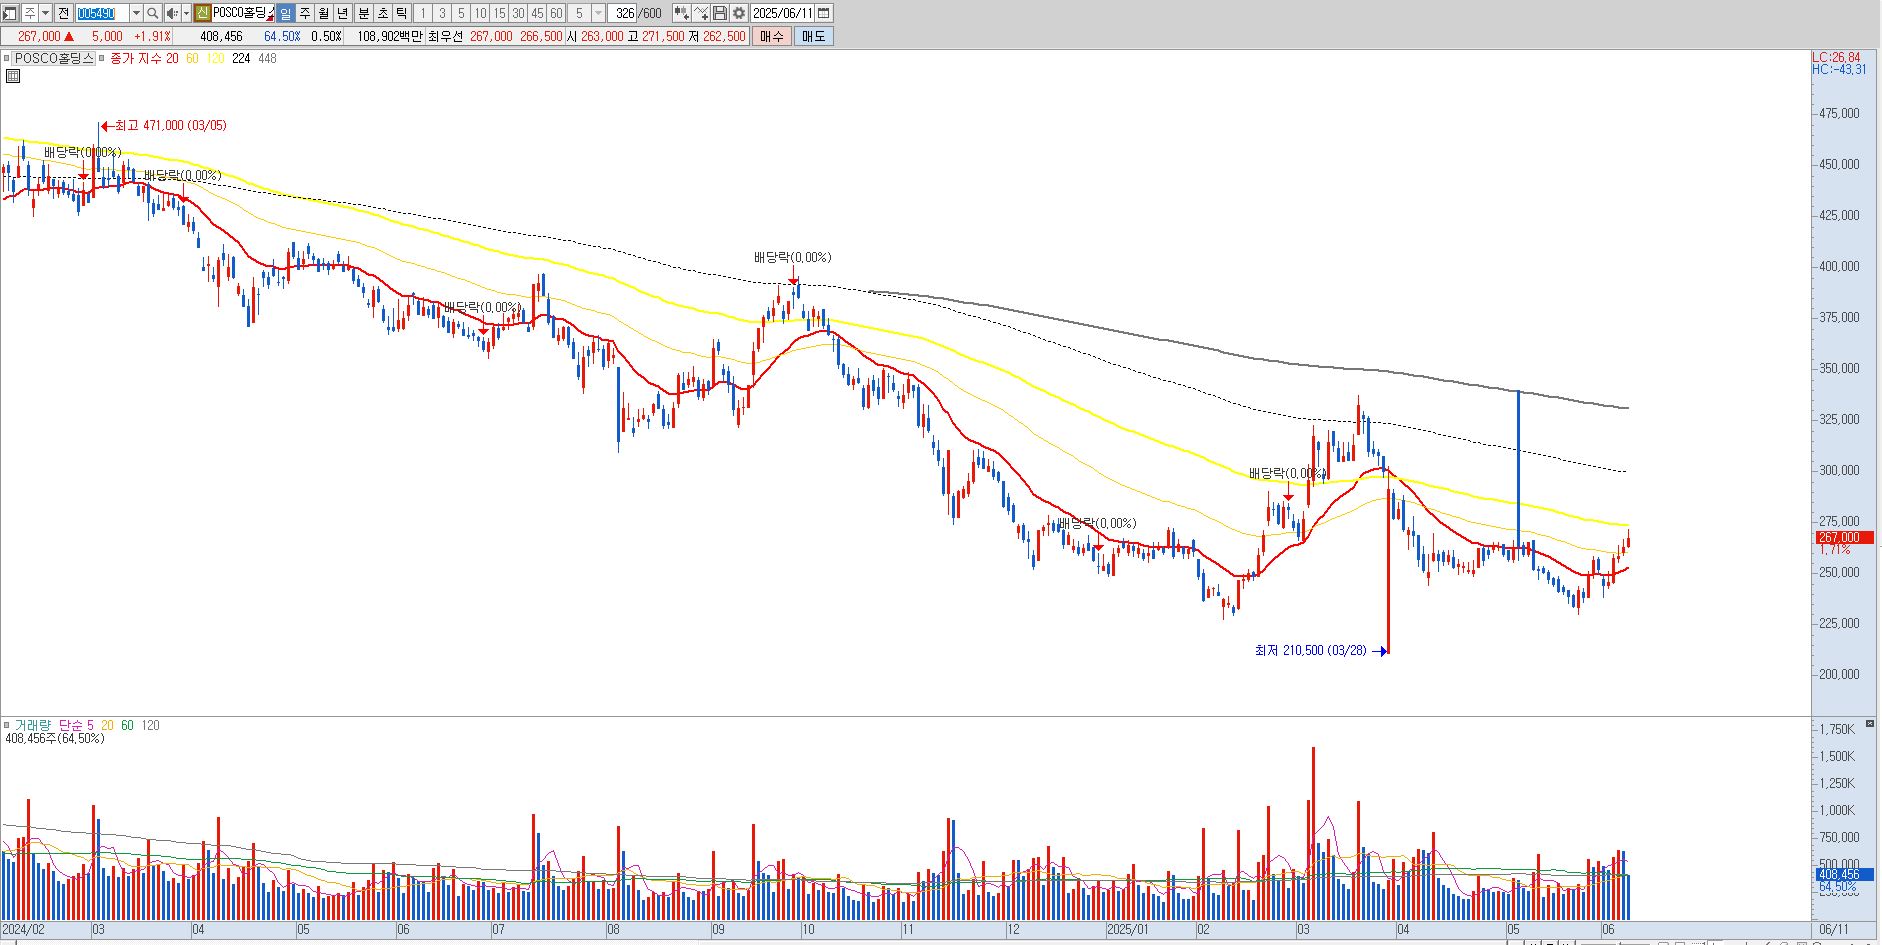
Task: Click the 매수 buy button
Action: click(x=772, y=36)
